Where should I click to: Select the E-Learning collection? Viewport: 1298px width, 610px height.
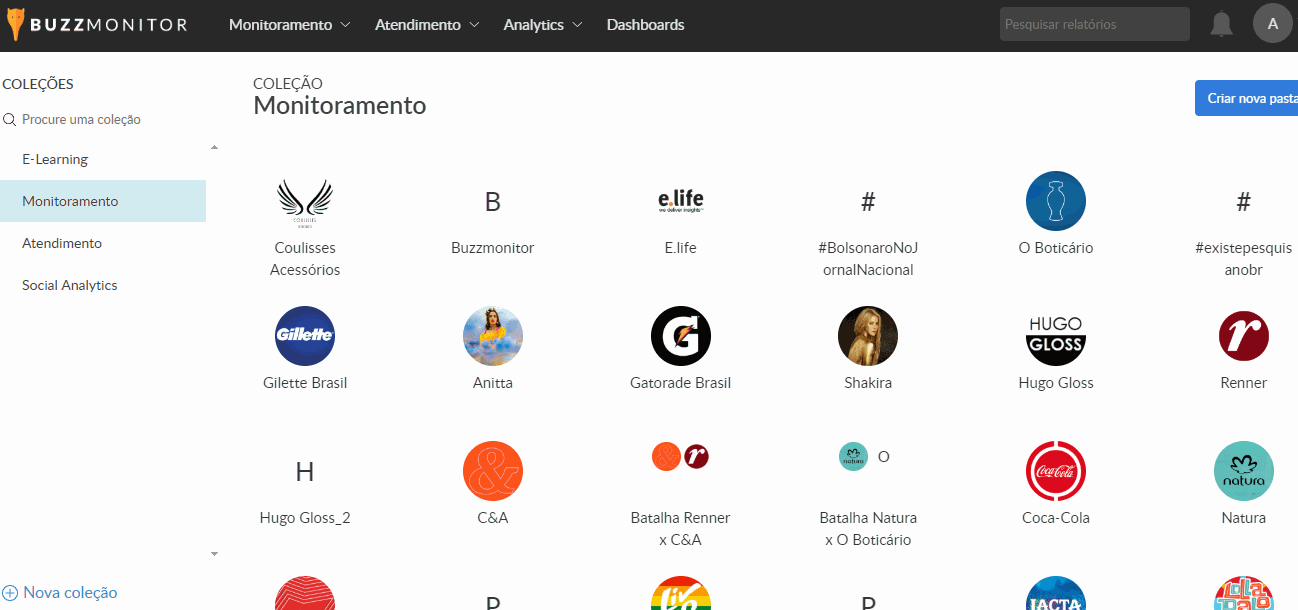[55, 159]
